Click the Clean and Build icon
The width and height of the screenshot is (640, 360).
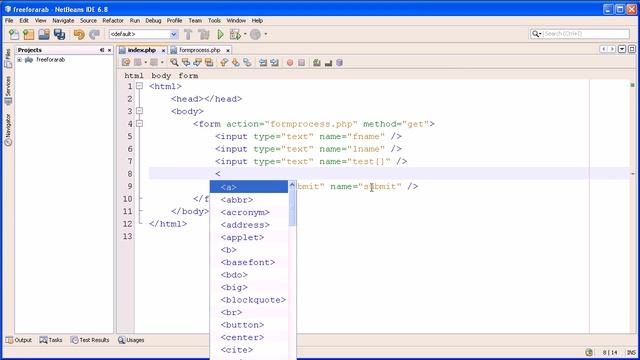pyautogui.click(x=204, y=34)
